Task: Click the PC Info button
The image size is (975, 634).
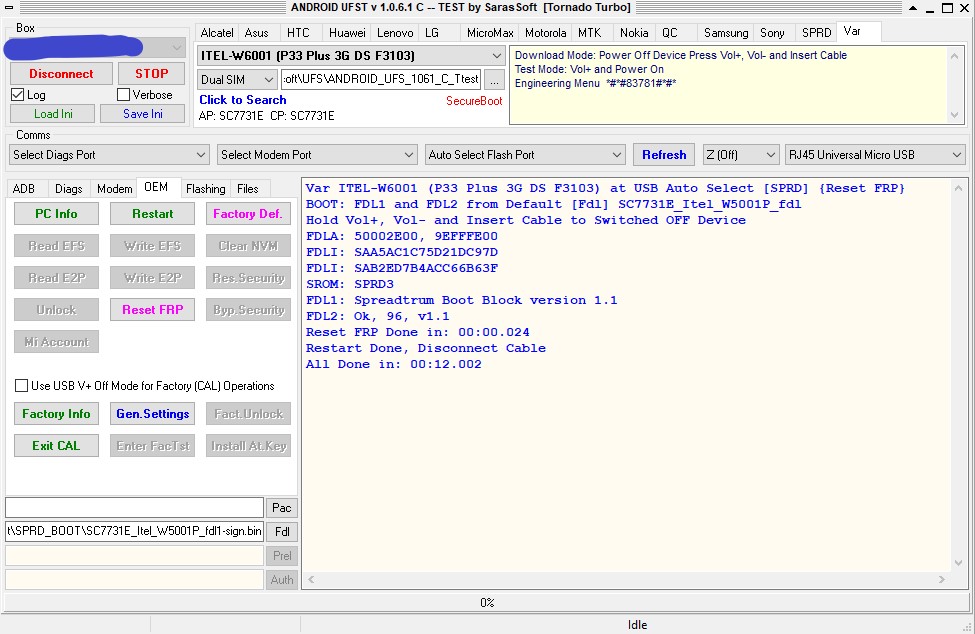Action: [56, 214]
